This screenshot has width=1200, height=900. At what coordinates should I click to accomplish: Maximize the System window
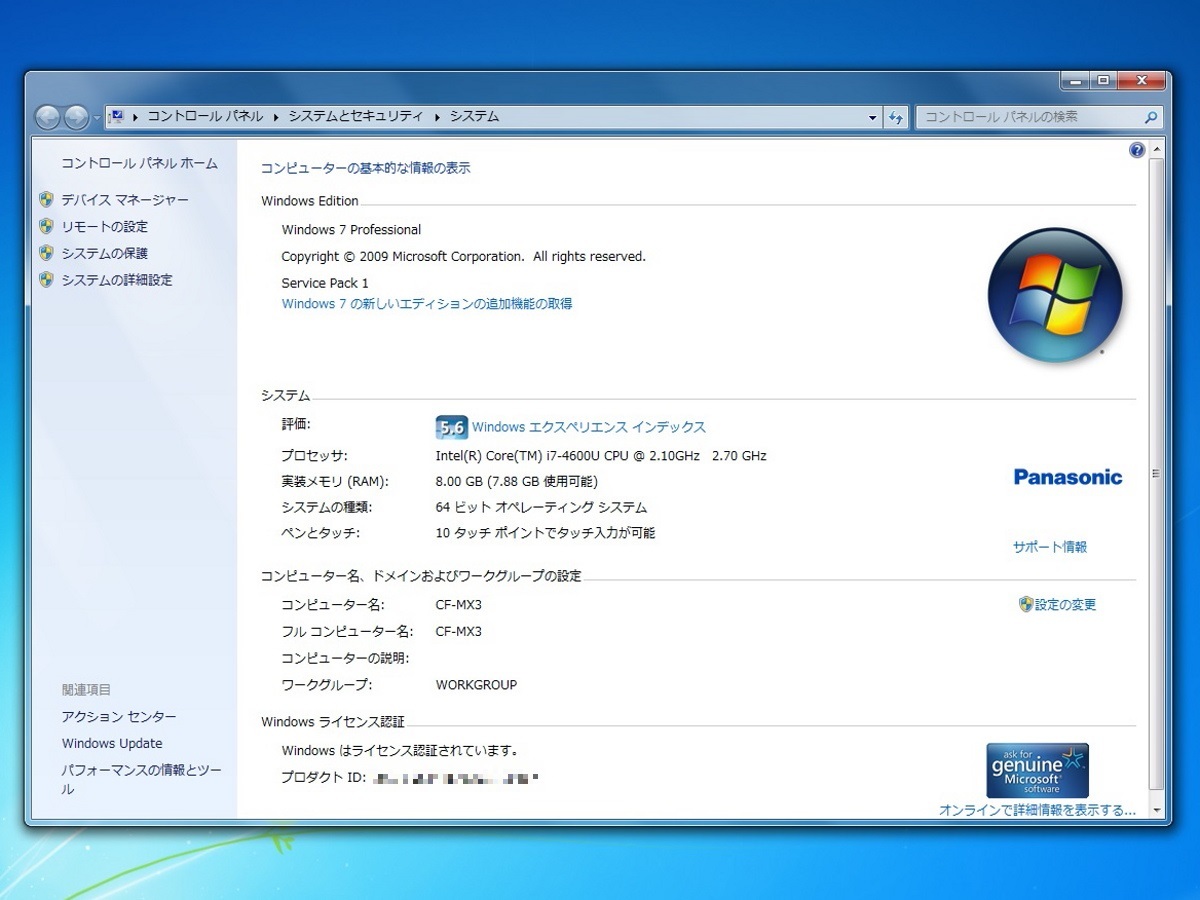pos(1103,81)
